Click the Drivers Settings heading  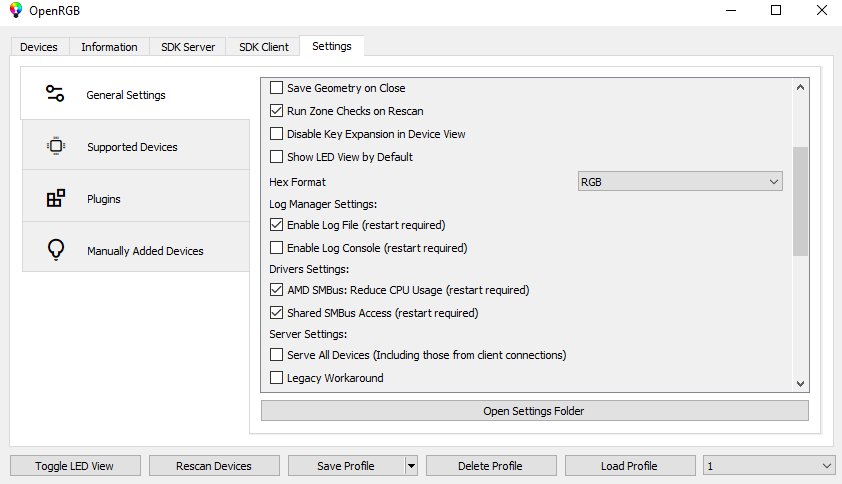click(309, 269)
